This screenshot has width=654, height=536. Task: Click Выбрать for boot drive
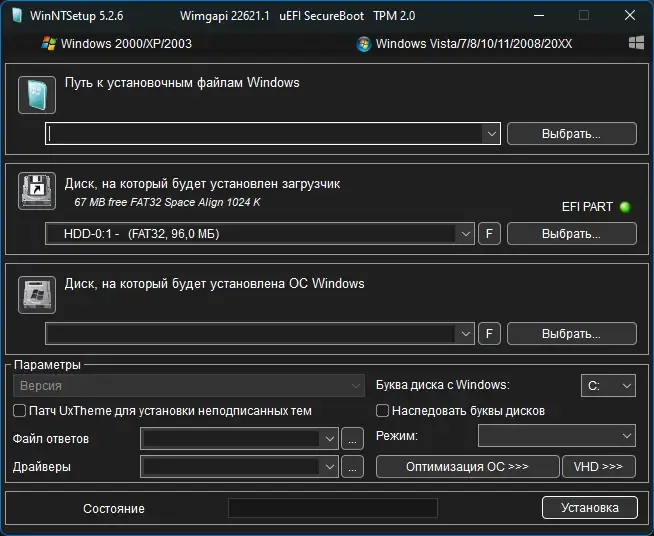tap(571, 234)
